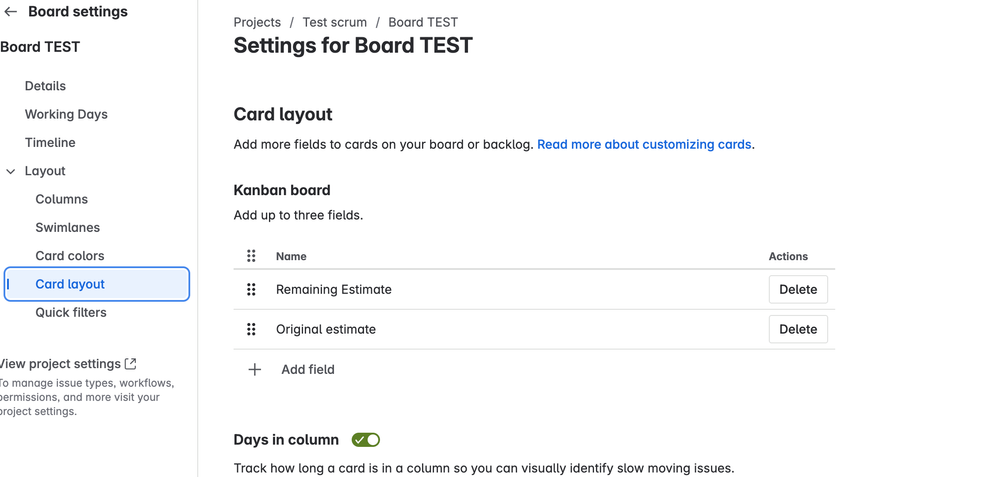
Task: Click drag handle icon for Original estimate row
Action: [251, 329]
